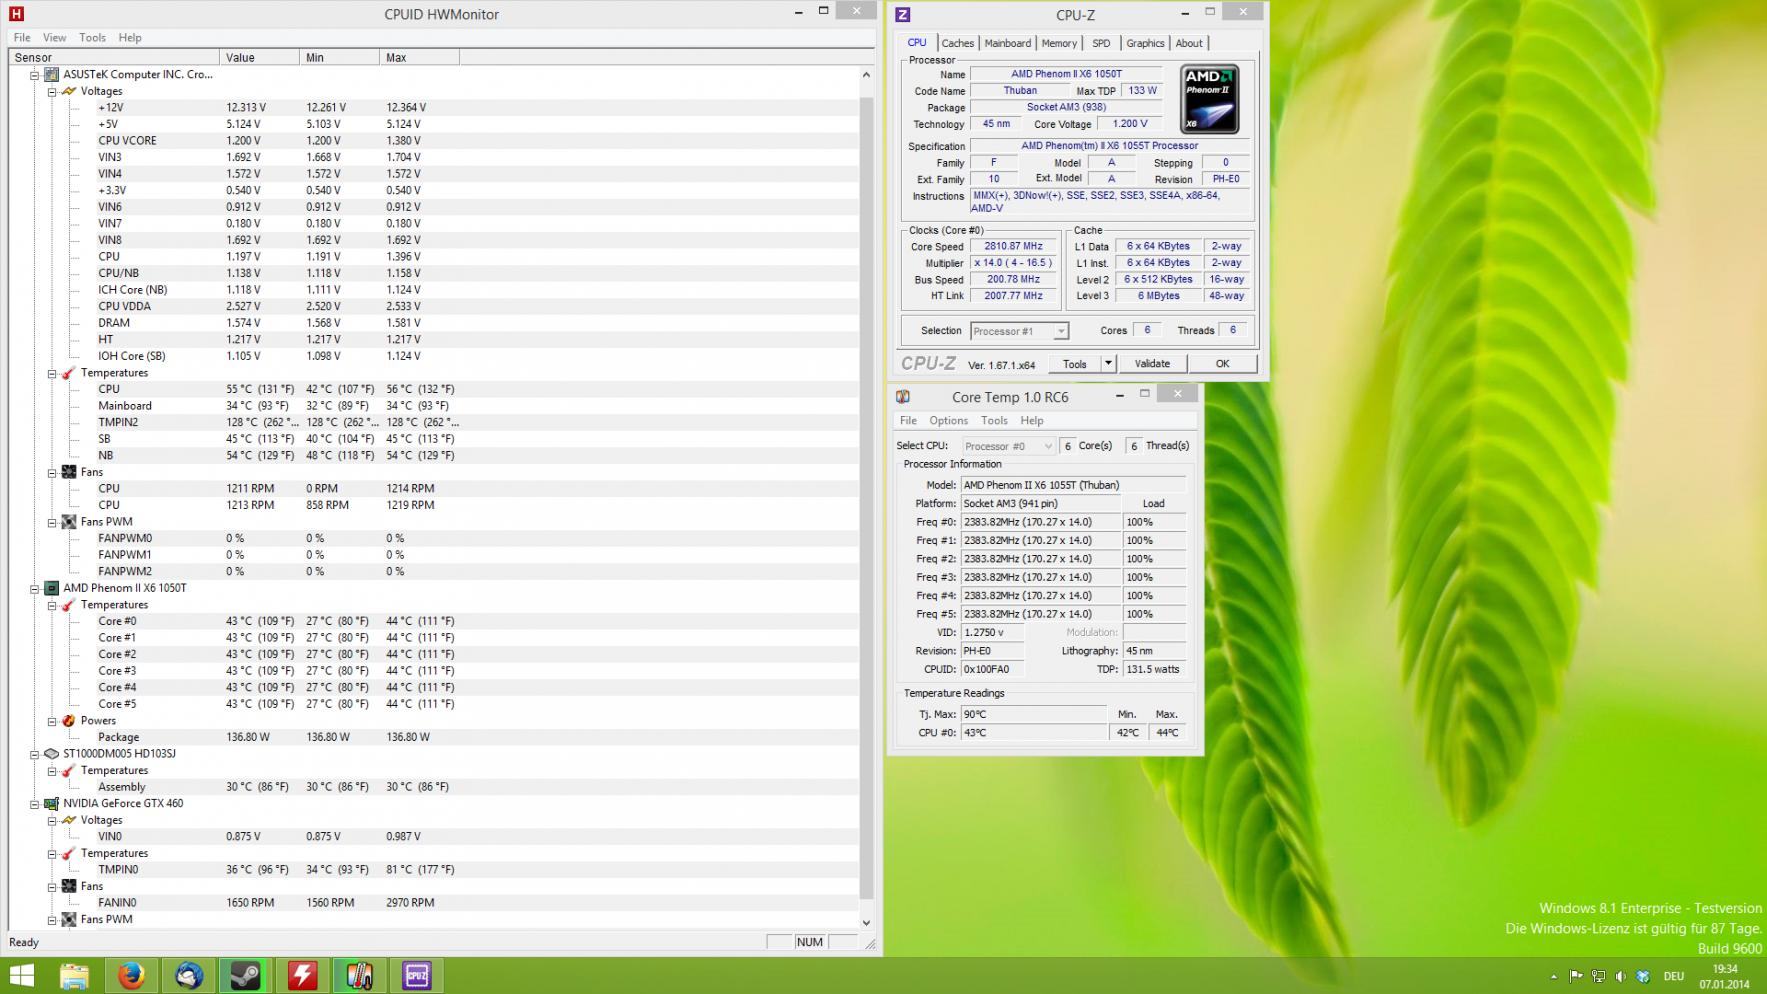
Task: Click the ST1000DM005 hard drive icon in HWMonitor
Action: (51, 754)
